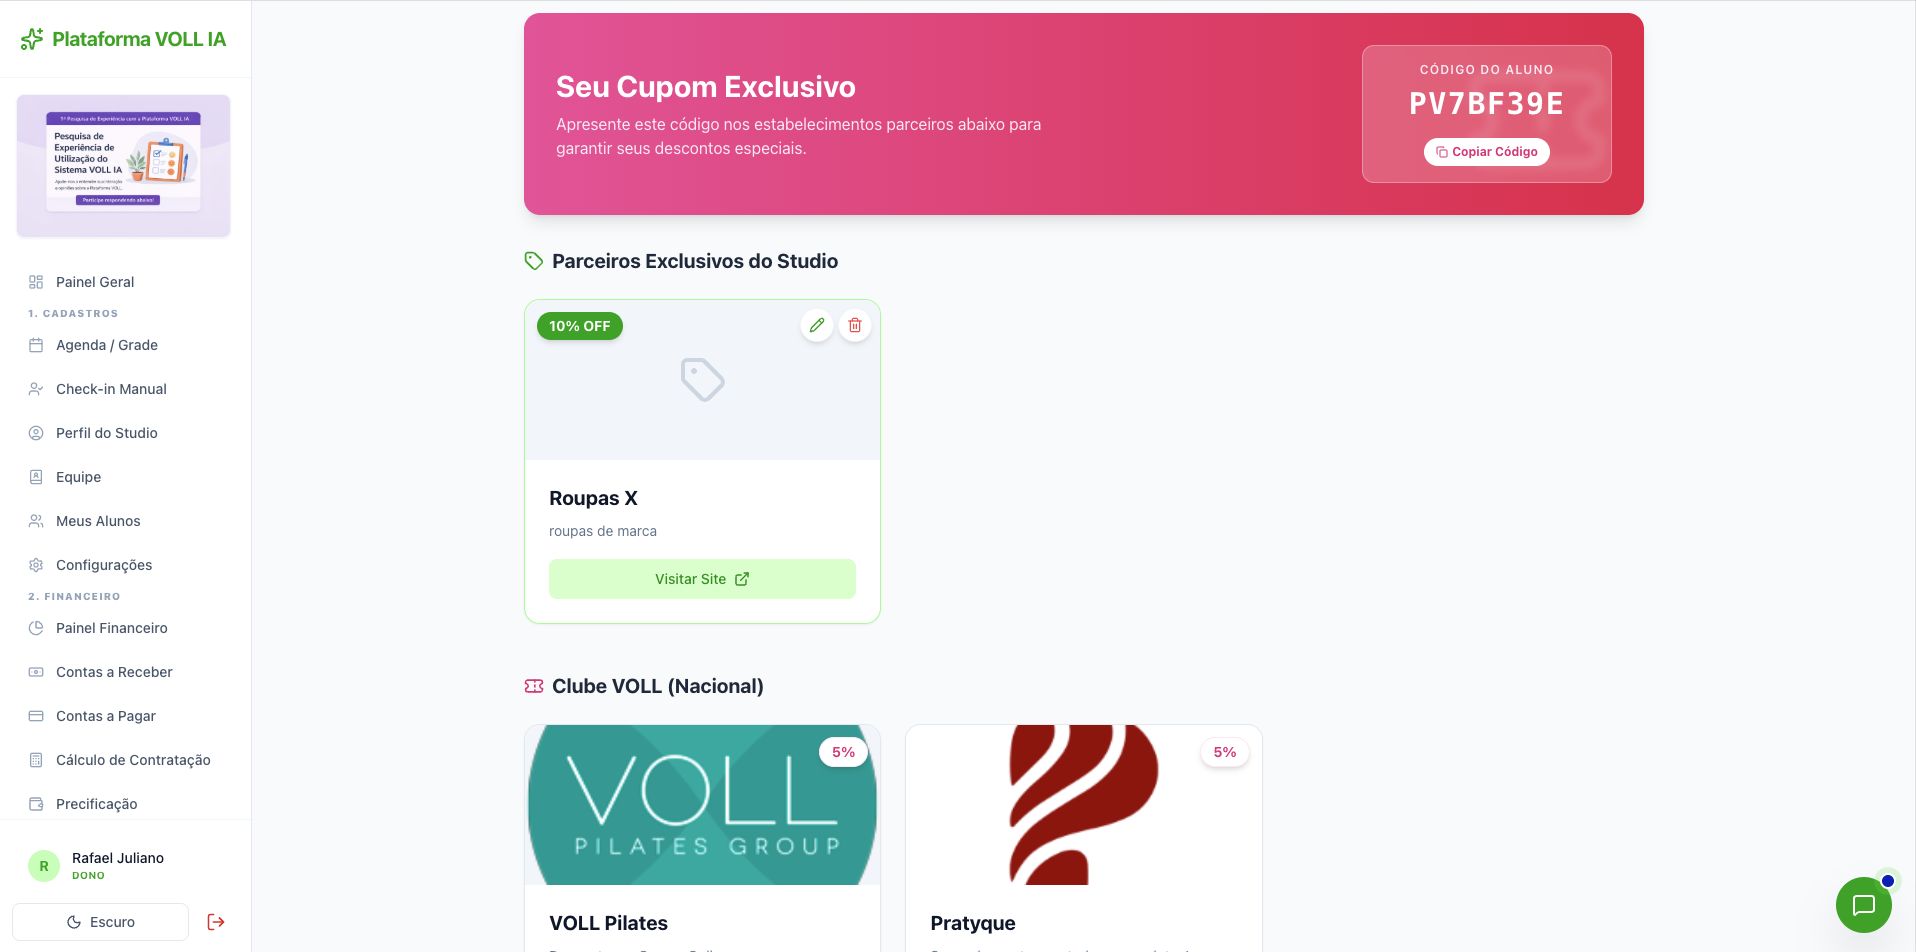
Task: Delete Roupas X partner with trash icon
Action: point(855,325)
